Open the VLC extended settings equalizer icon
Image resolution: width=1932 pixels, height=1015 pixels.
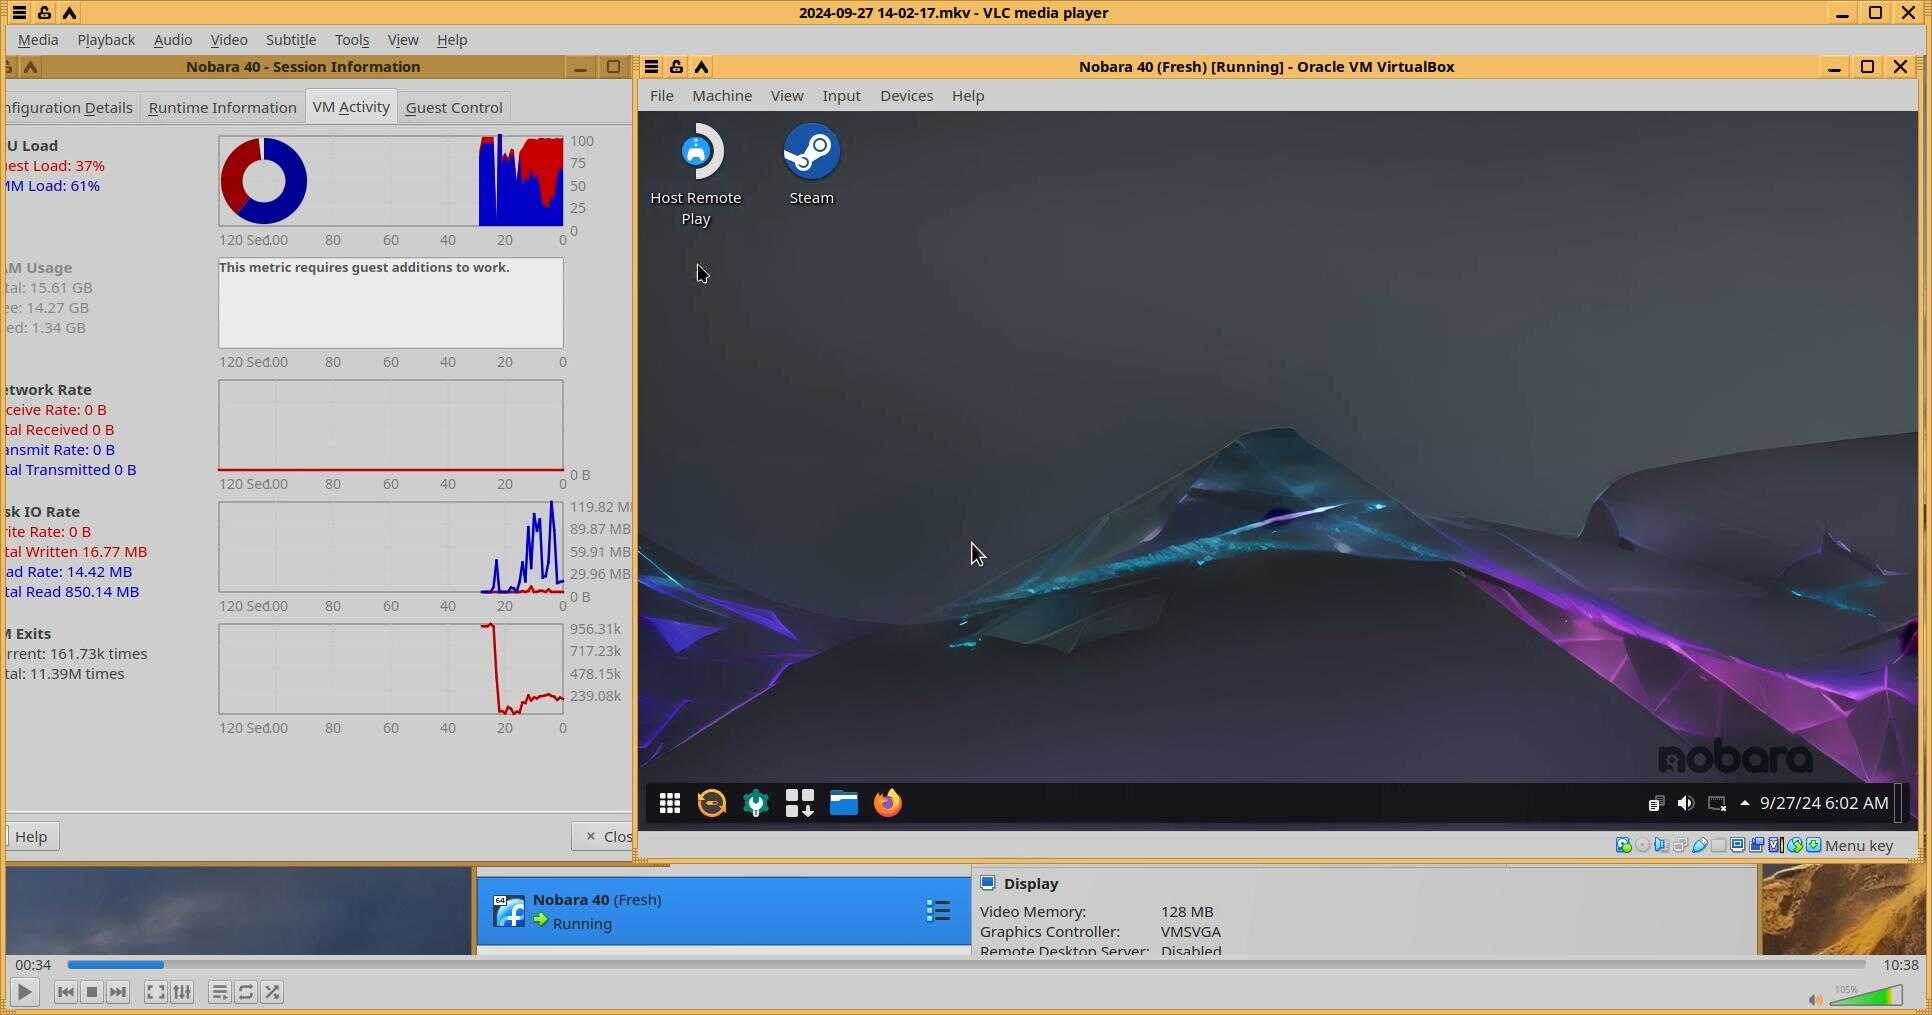point(182,992)
